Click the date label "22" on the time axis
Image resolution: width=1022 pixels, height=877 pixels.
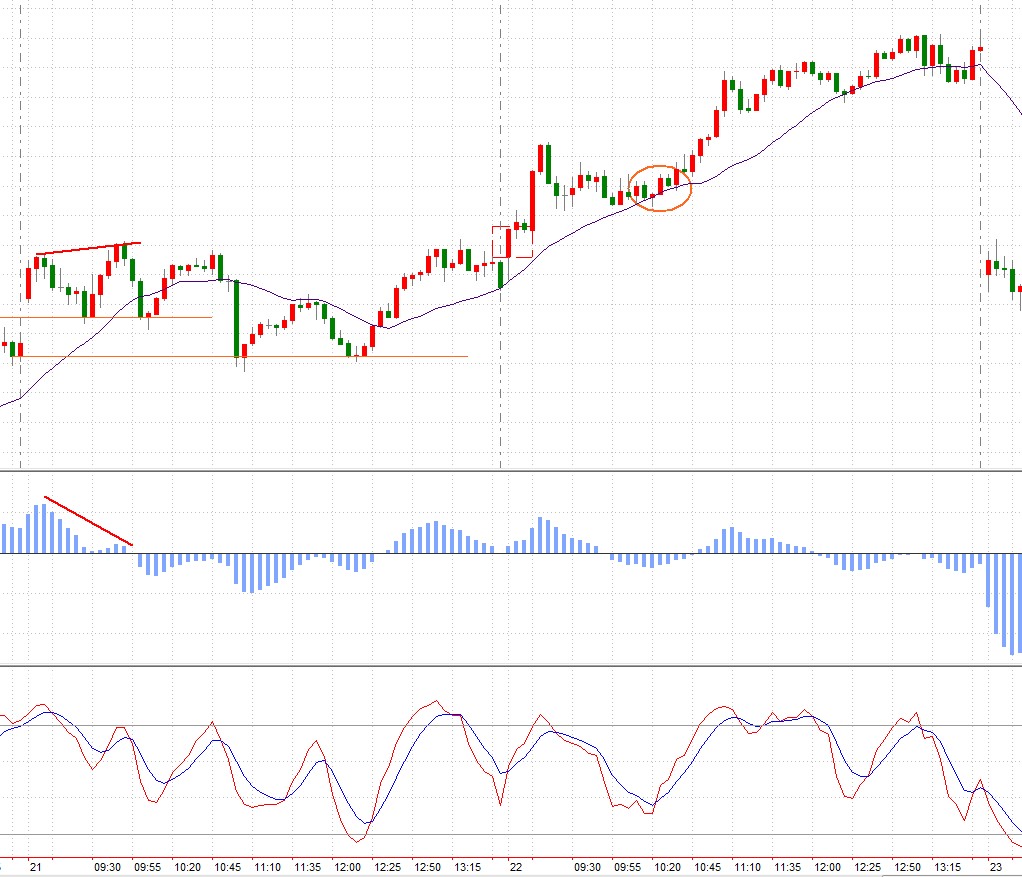[x=516, y=867]
